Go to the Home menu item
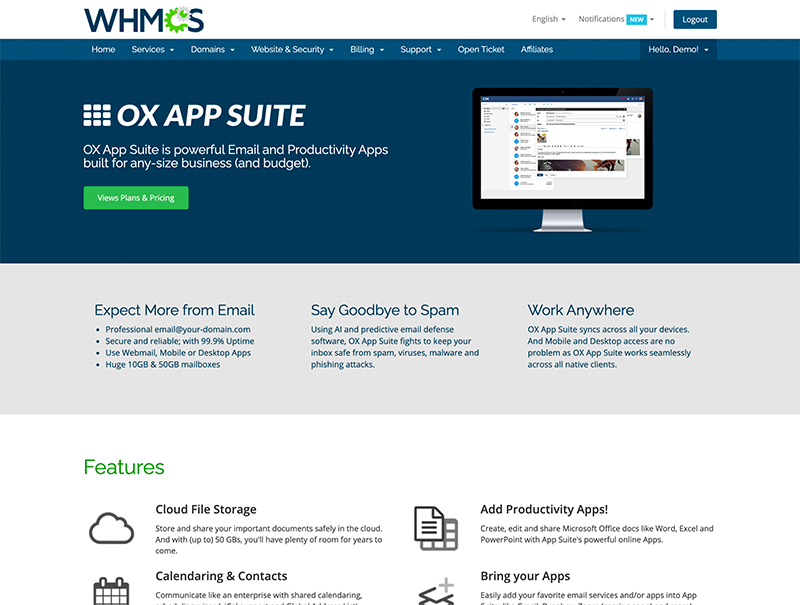 (103, 49)
